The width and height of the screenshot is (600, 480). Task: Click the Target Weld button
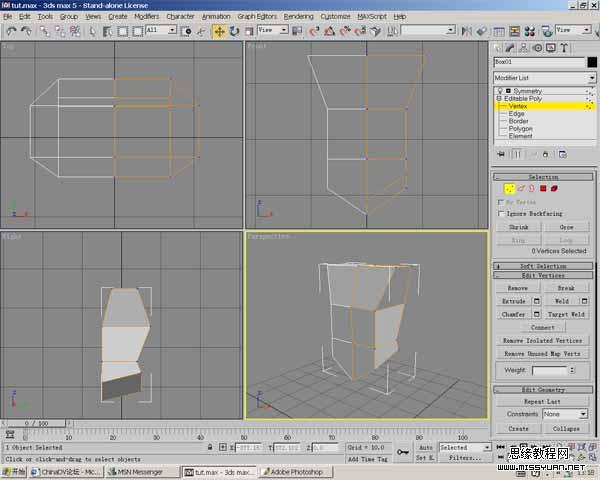click(x=566, y=314)
